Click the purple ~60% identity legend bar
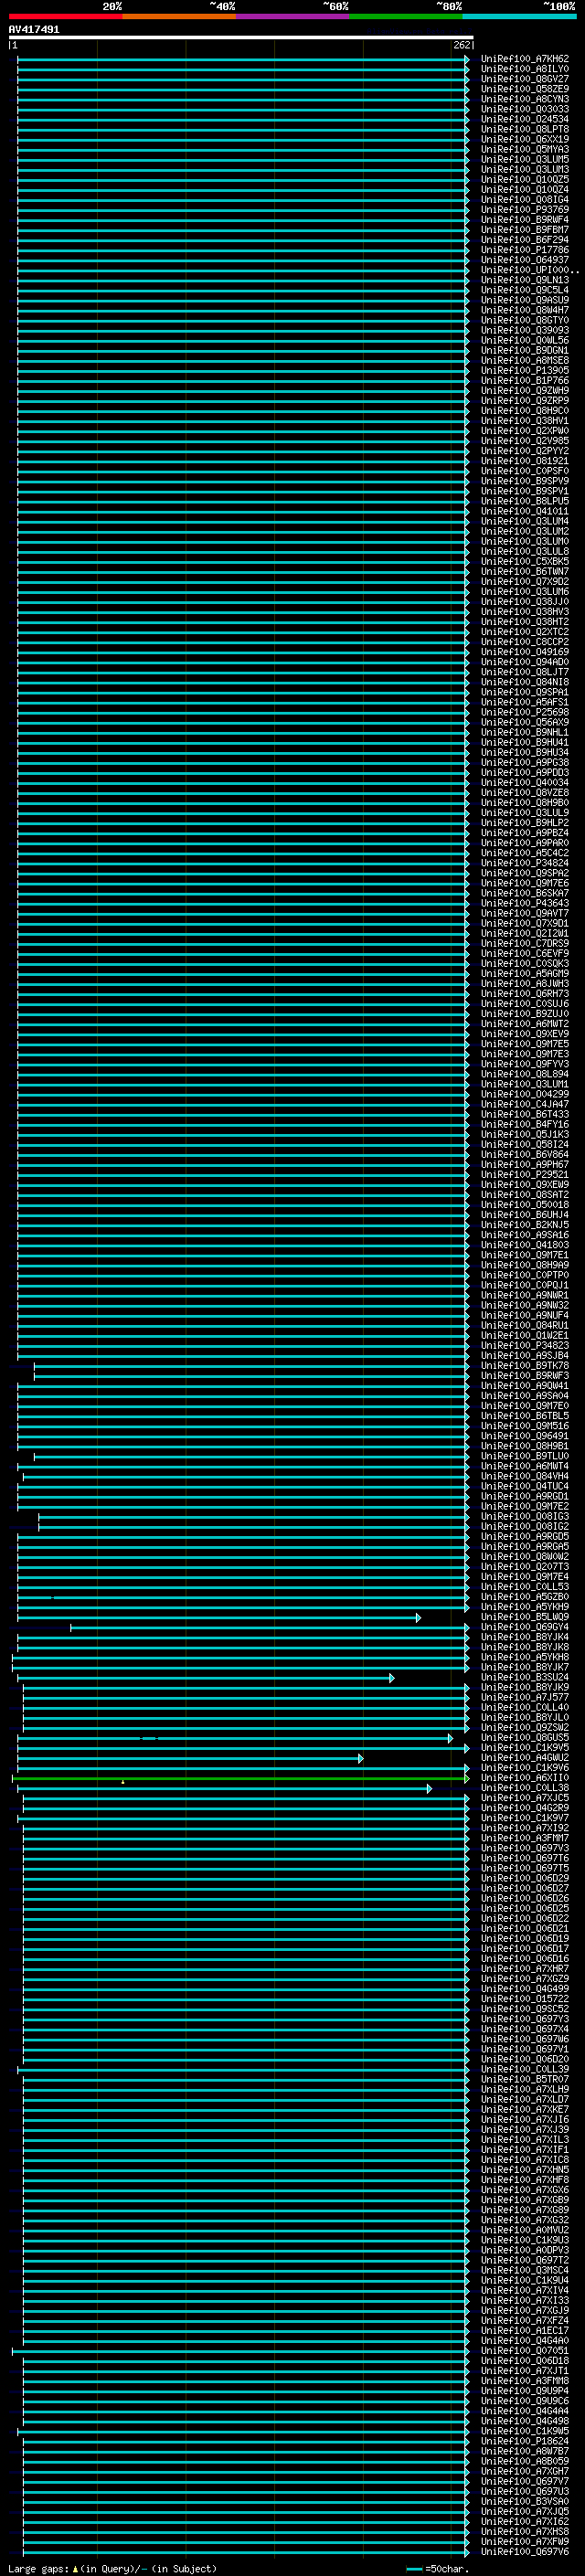The height and width of the screenshot is (2576, 585). coord(292,16)
